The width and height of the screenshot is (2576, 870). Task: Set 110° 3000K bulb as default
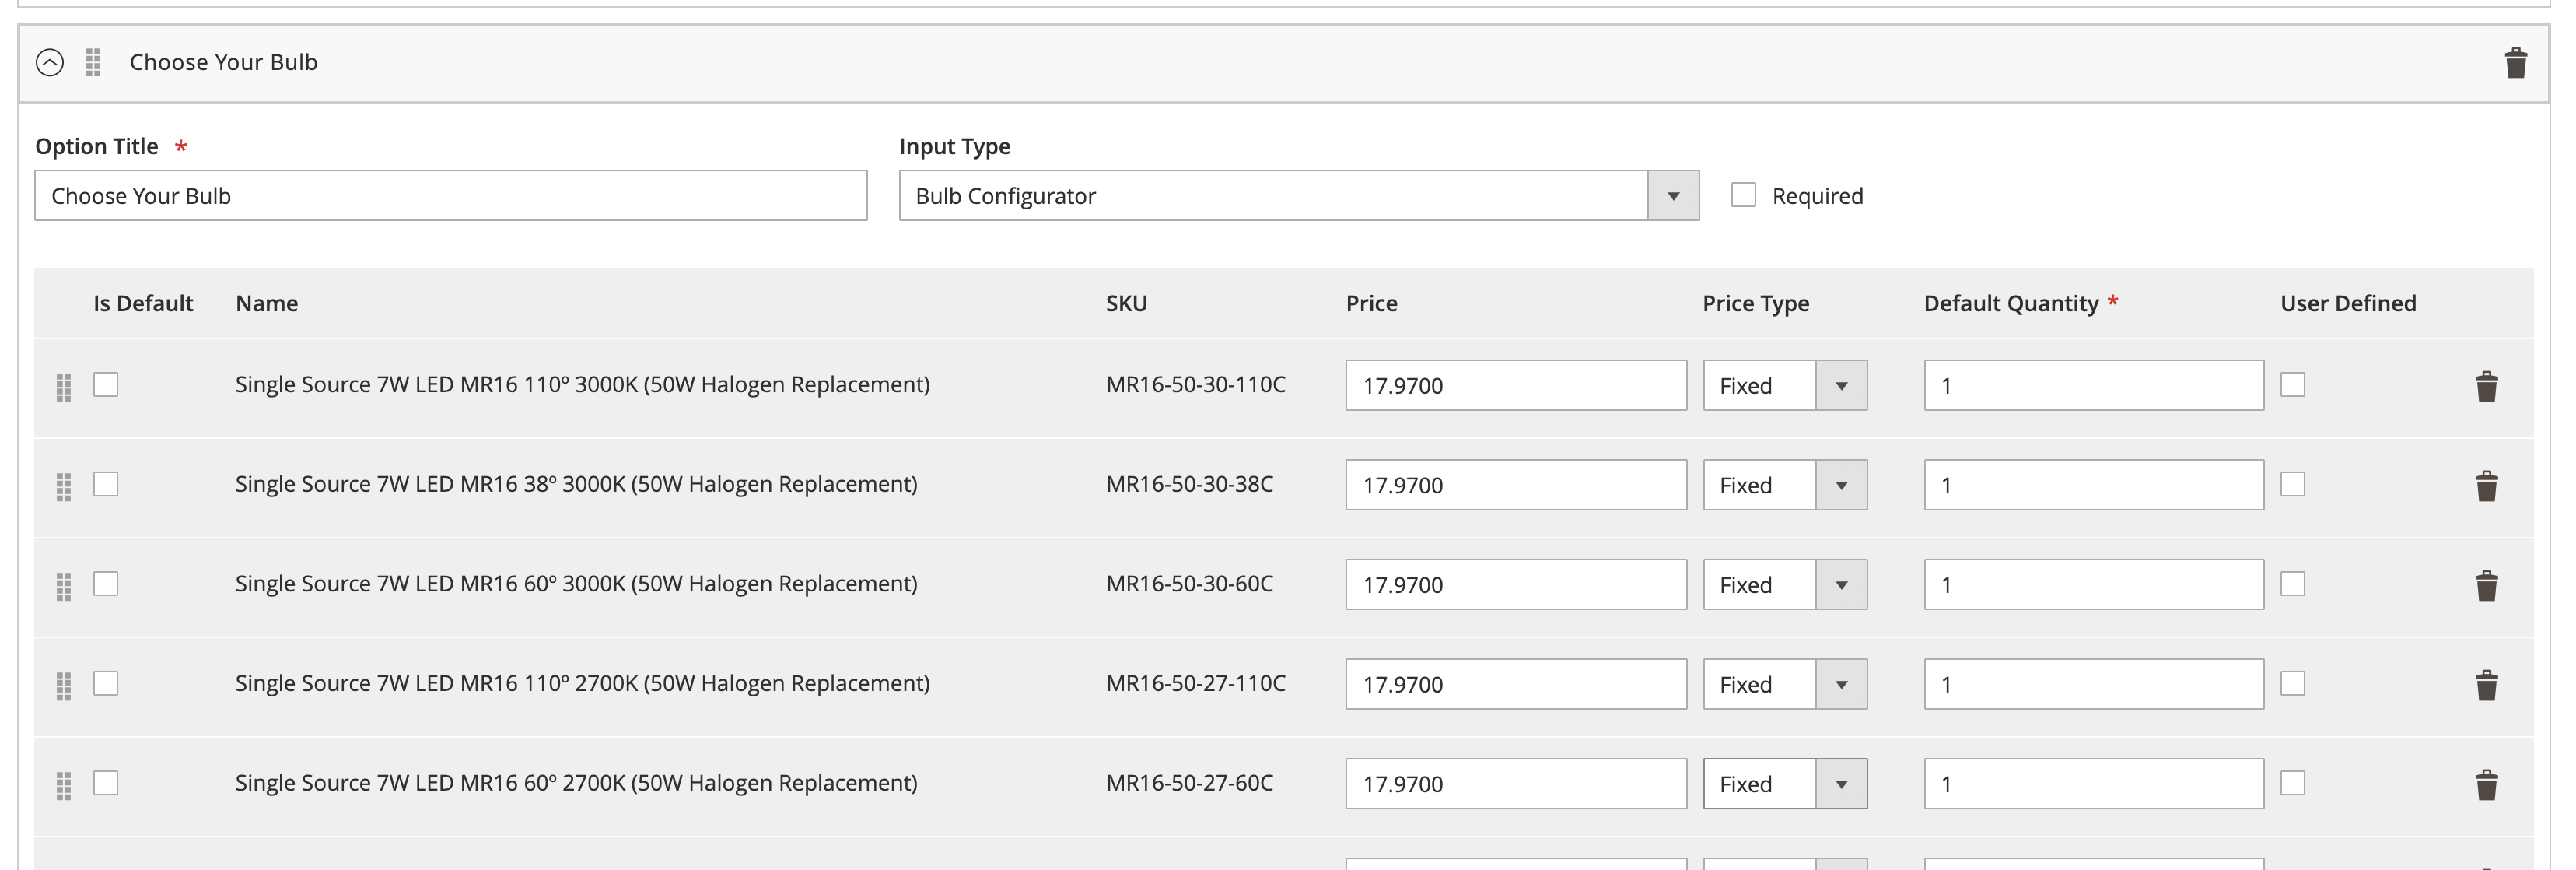pyautogui.click(x=106, y=385)
